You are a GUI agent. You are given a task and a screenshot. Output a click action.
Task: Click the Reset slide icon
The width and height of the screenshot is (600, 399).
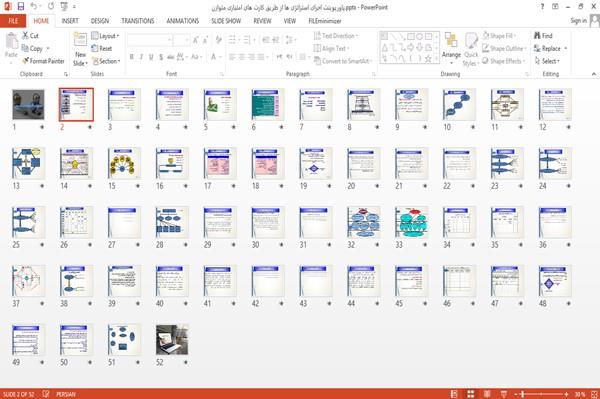click(x=95, y=48)
